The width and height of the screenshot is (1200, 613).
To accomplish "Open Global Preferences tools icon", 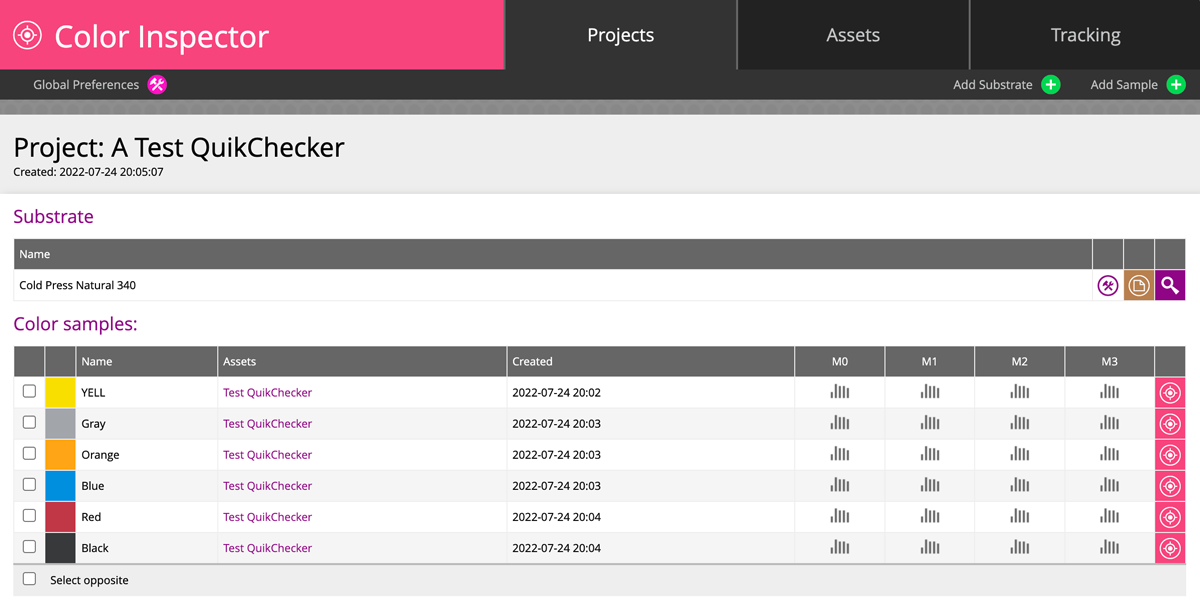I will (157, 85).
